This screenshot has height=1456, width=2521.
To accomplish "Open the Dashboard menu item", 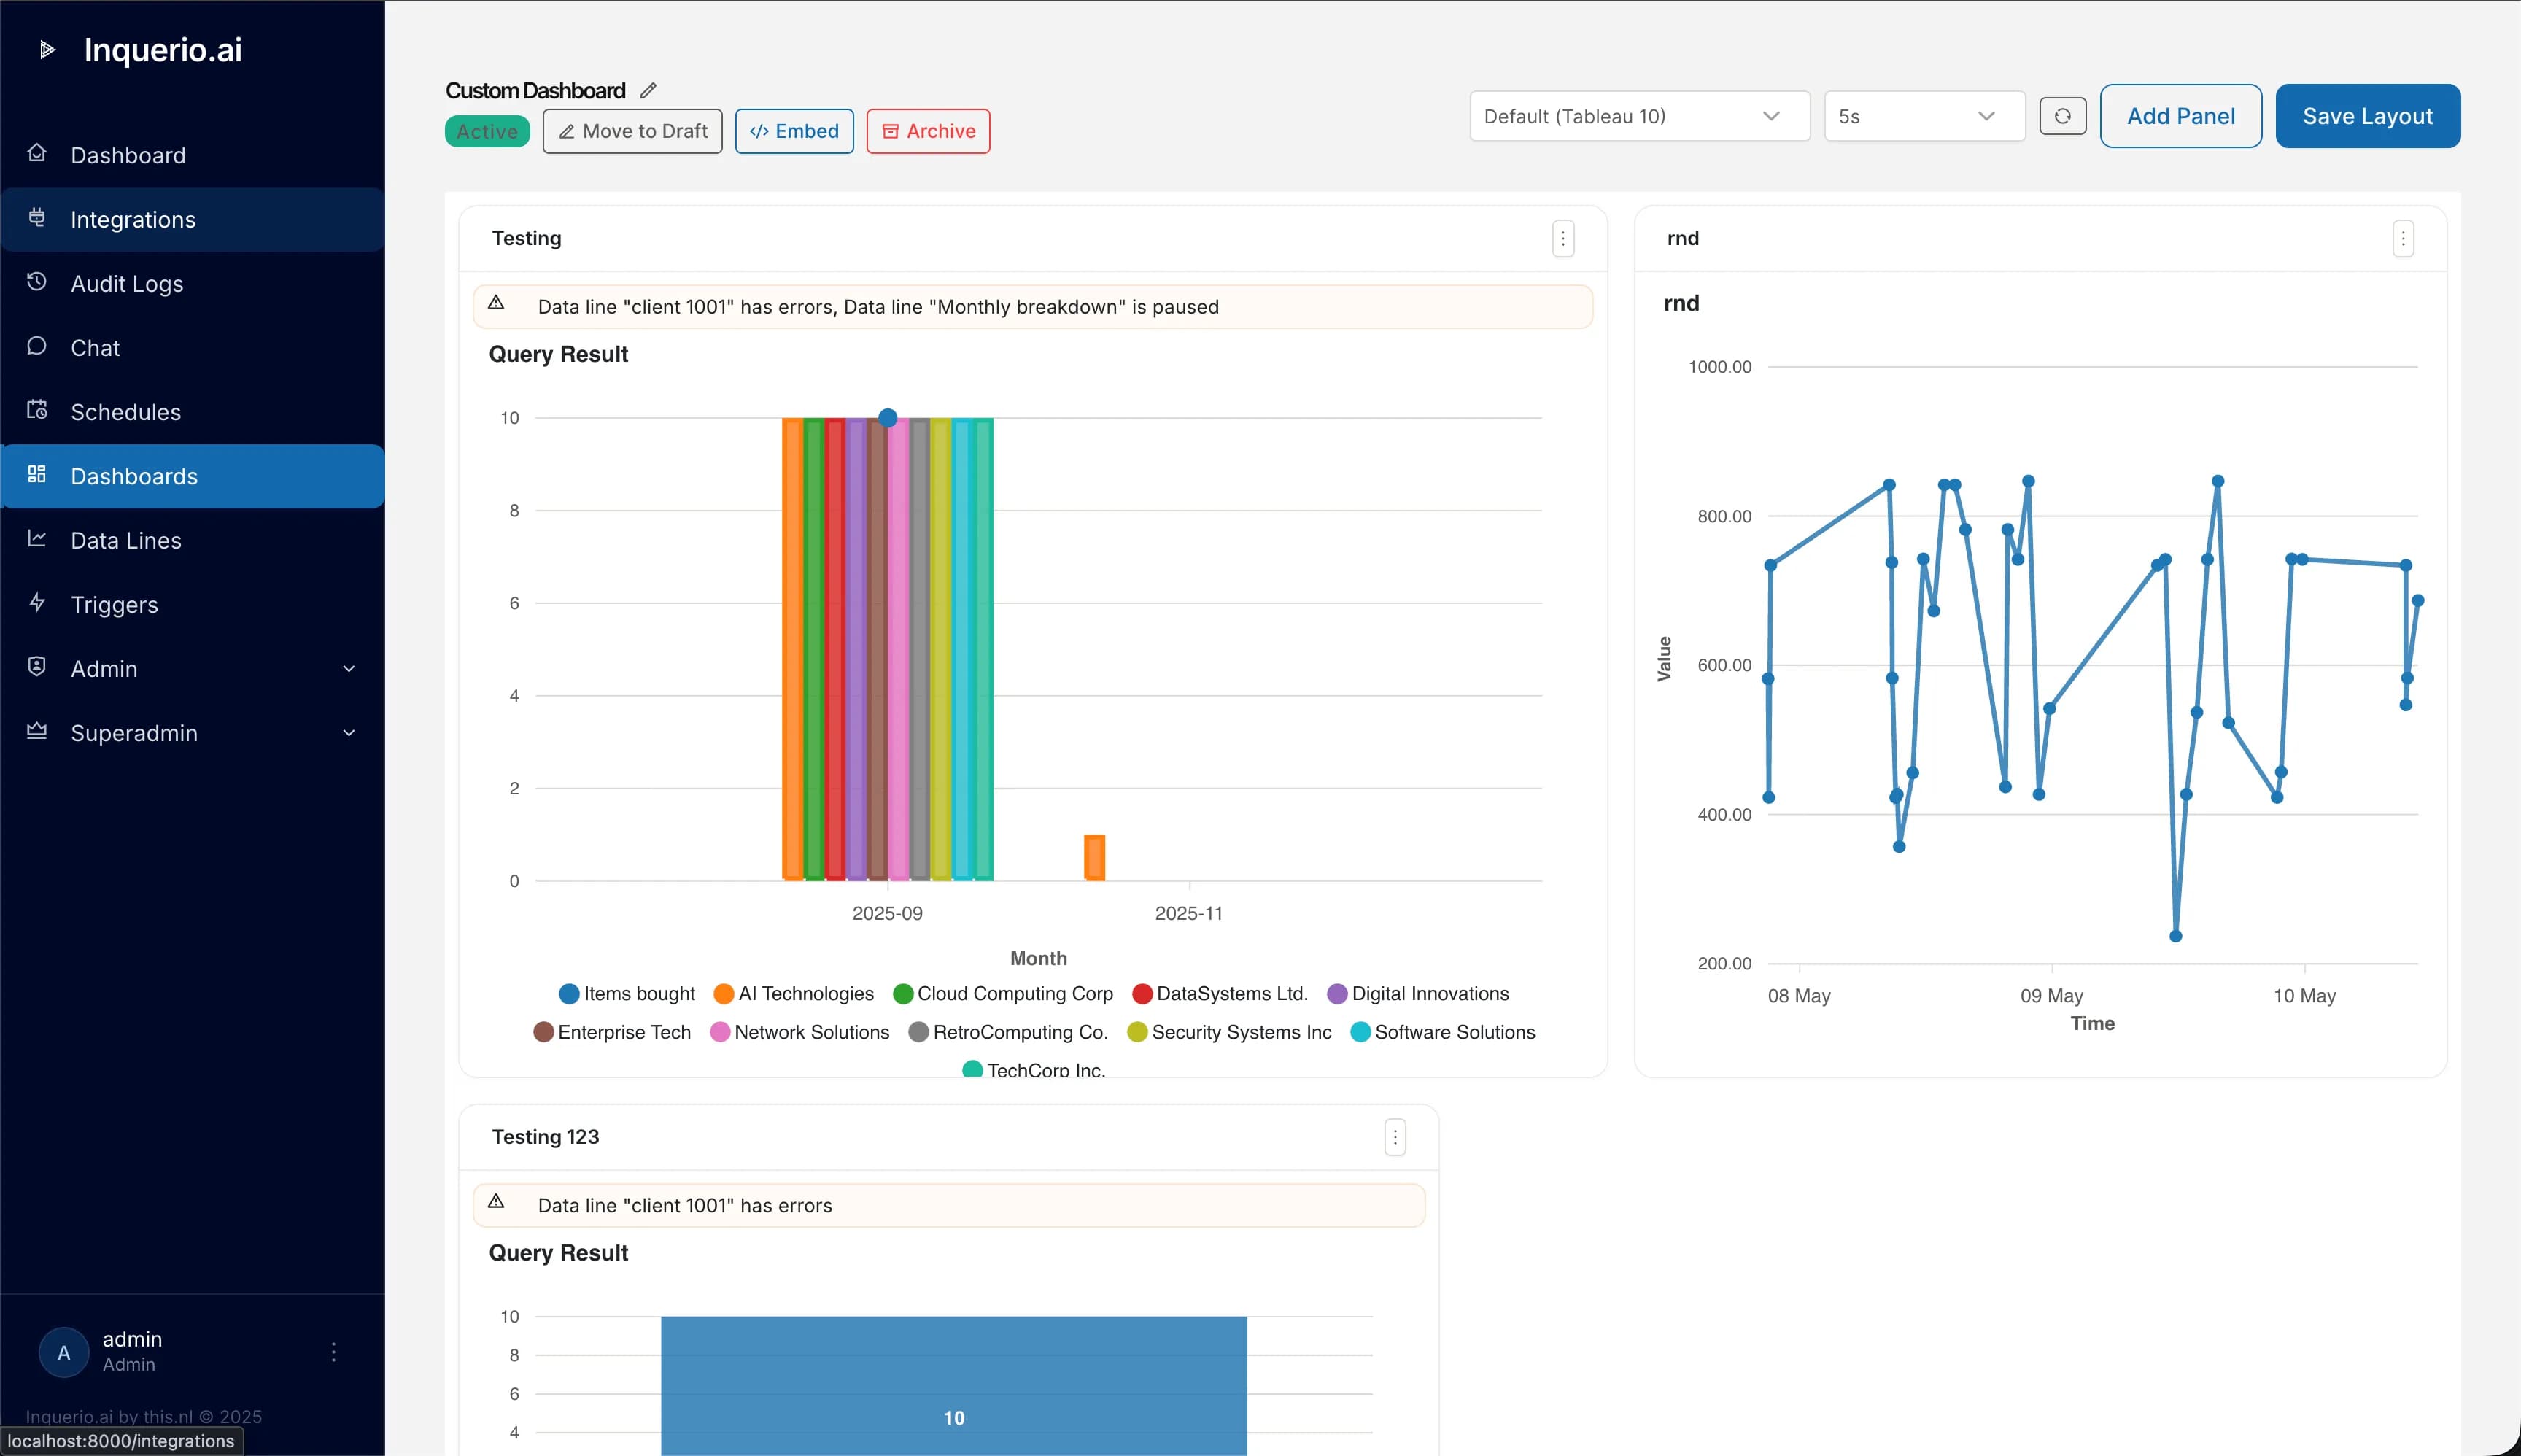I will 193,155.
